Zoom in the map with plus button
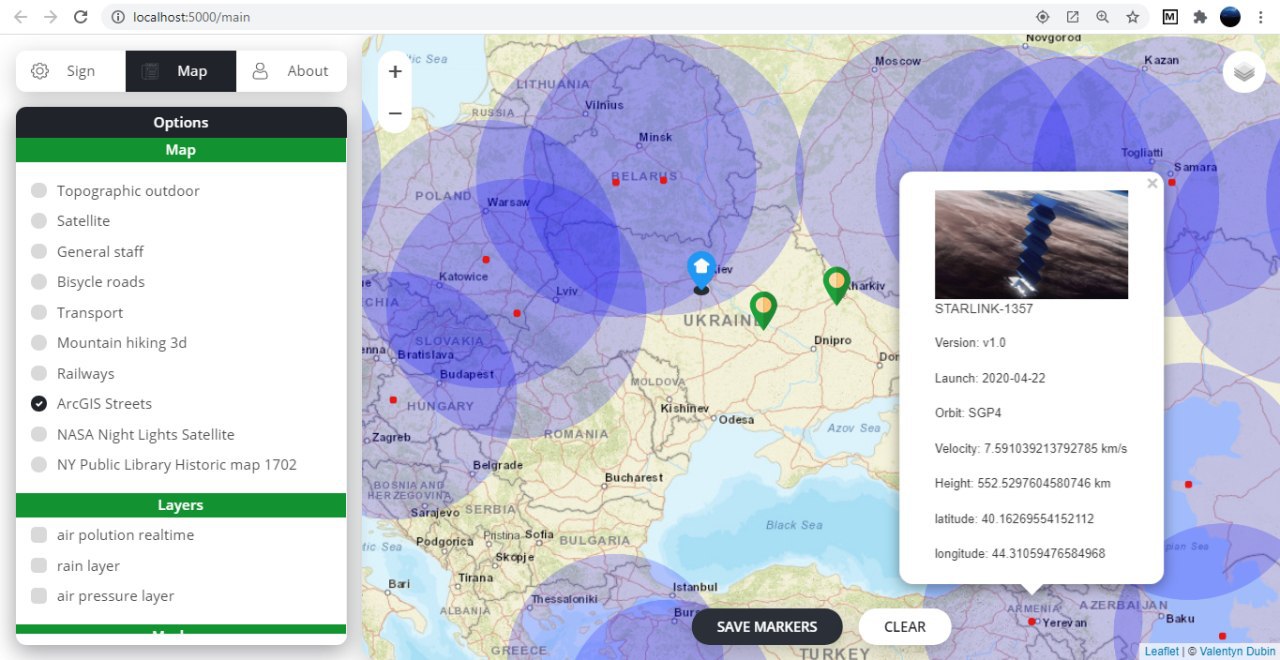 tap(395, 72)
